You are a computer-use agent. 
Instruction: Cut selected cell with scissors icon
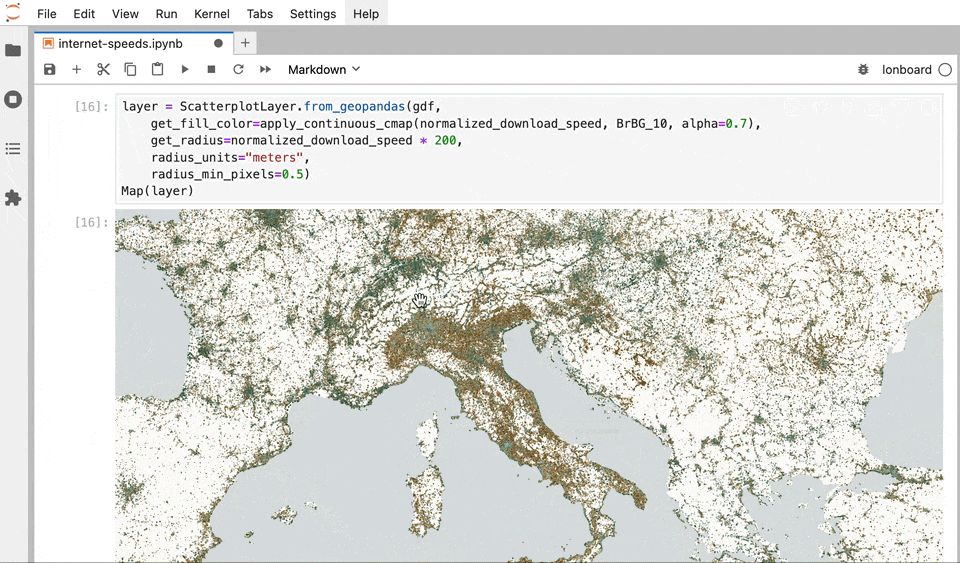coord(103,70)
